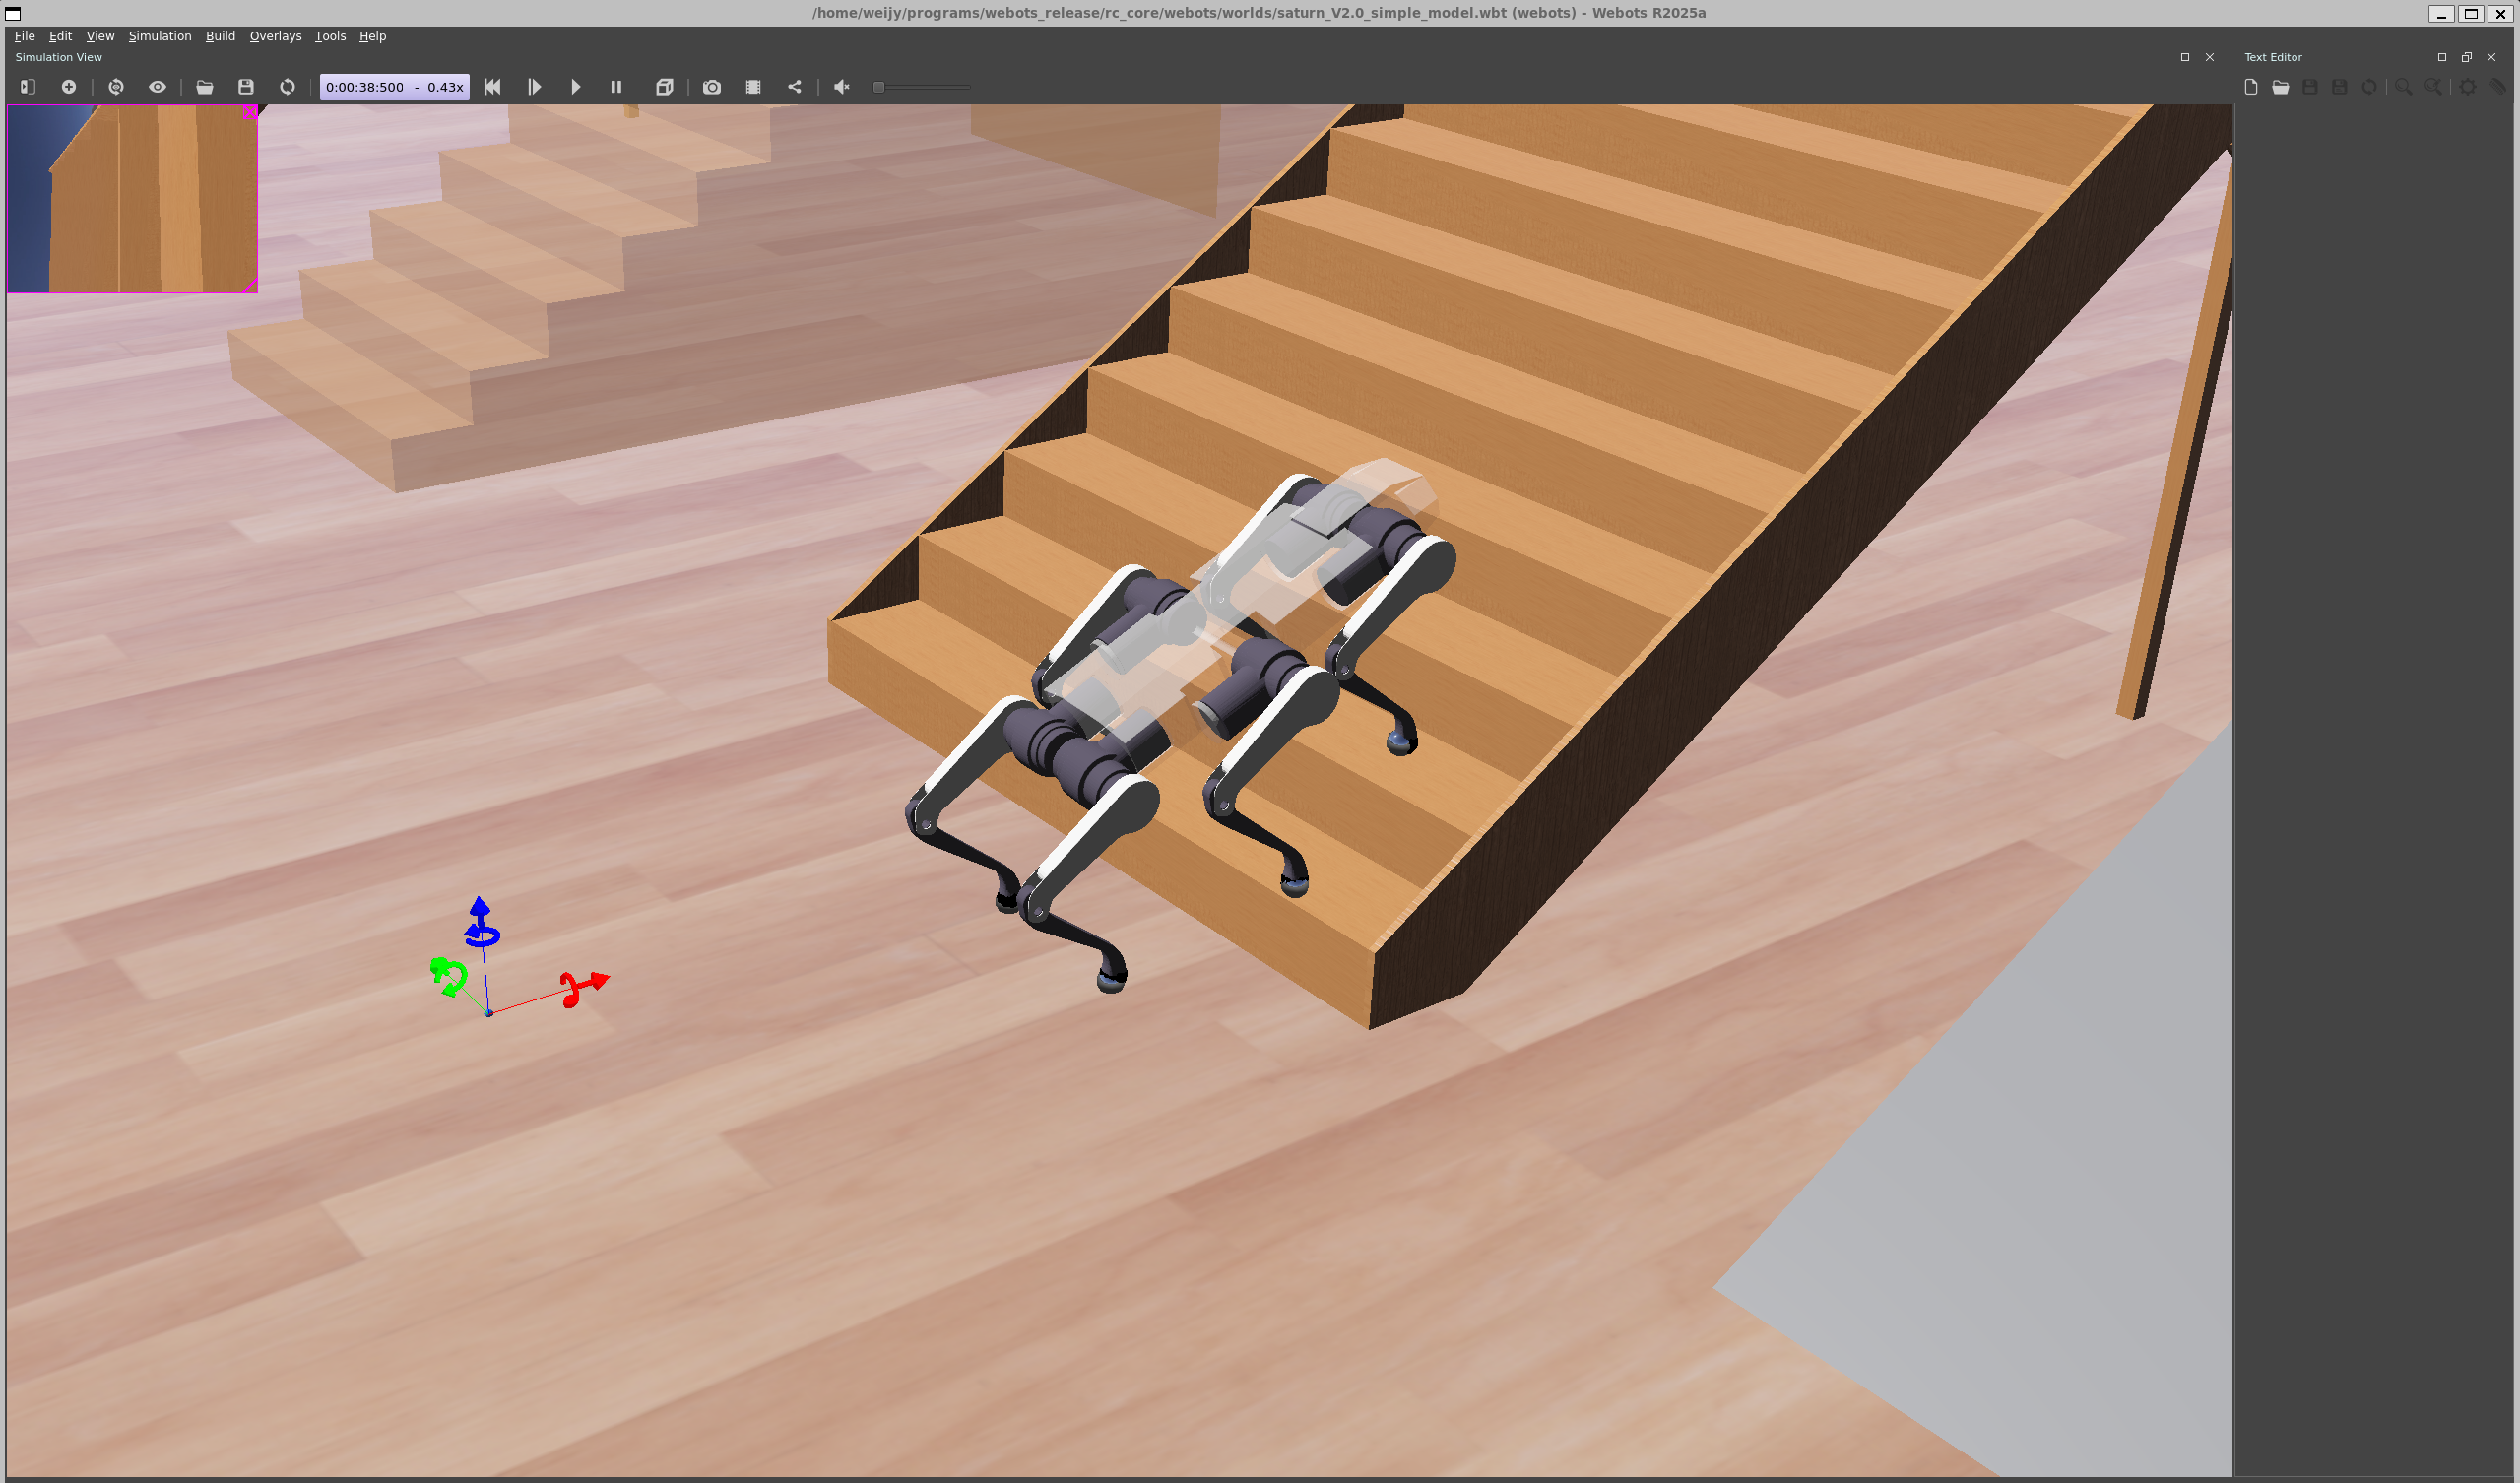Reset the simulation to start
2520x1483 pixels.
(492, 87)
